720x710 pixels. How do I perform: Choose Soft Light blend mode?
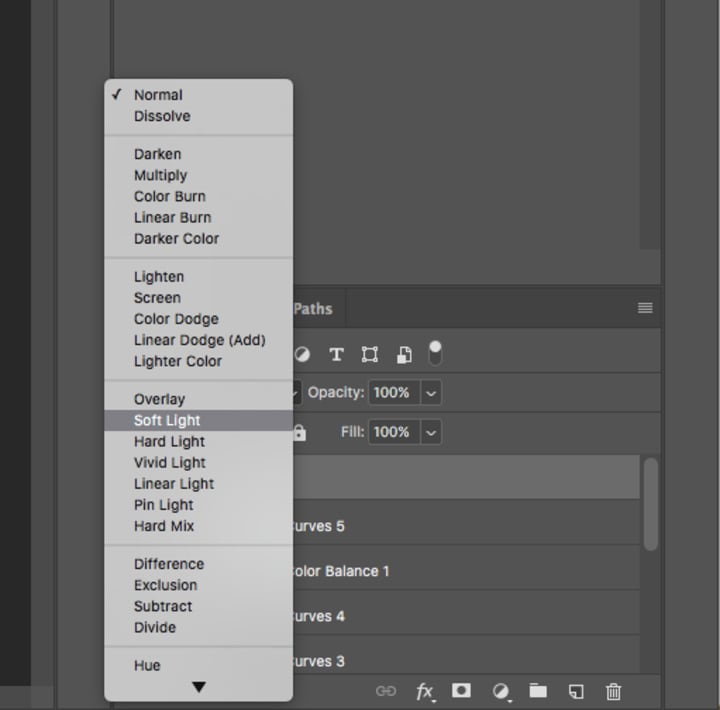(198, 421)
